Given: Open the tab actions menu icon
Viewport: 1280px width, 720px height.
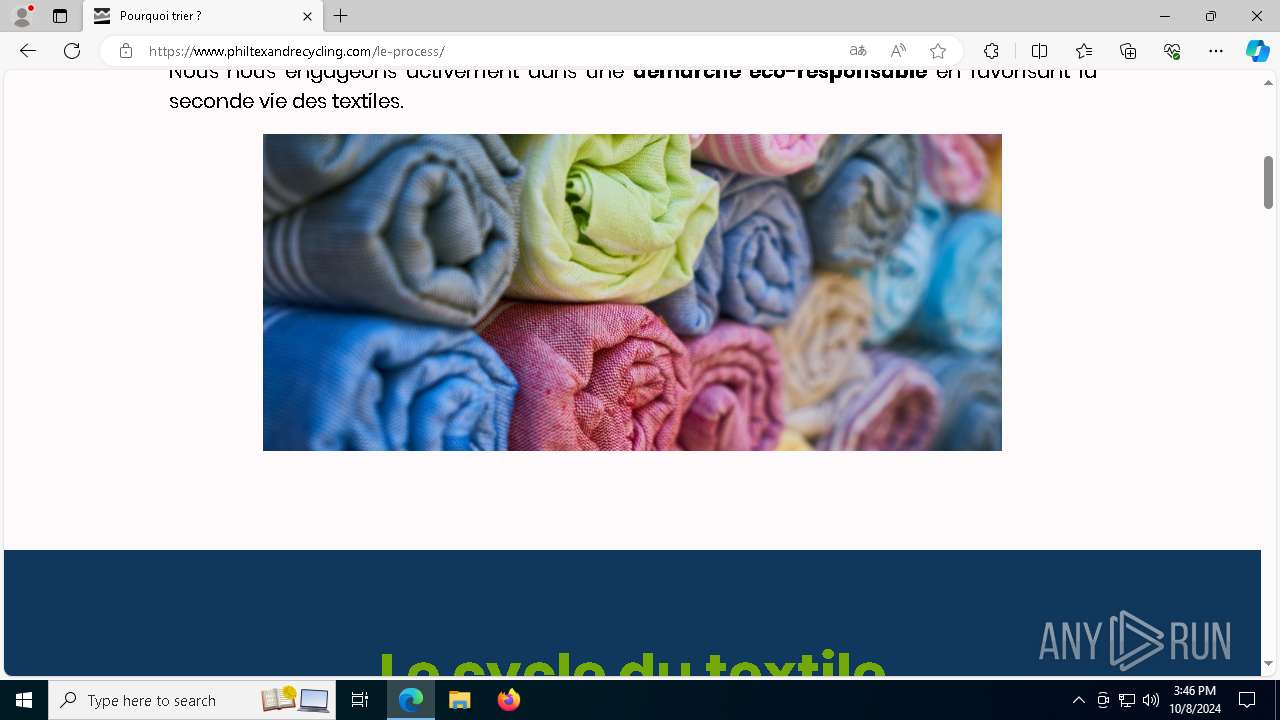Looking at the screenshot, I should 60,16.
